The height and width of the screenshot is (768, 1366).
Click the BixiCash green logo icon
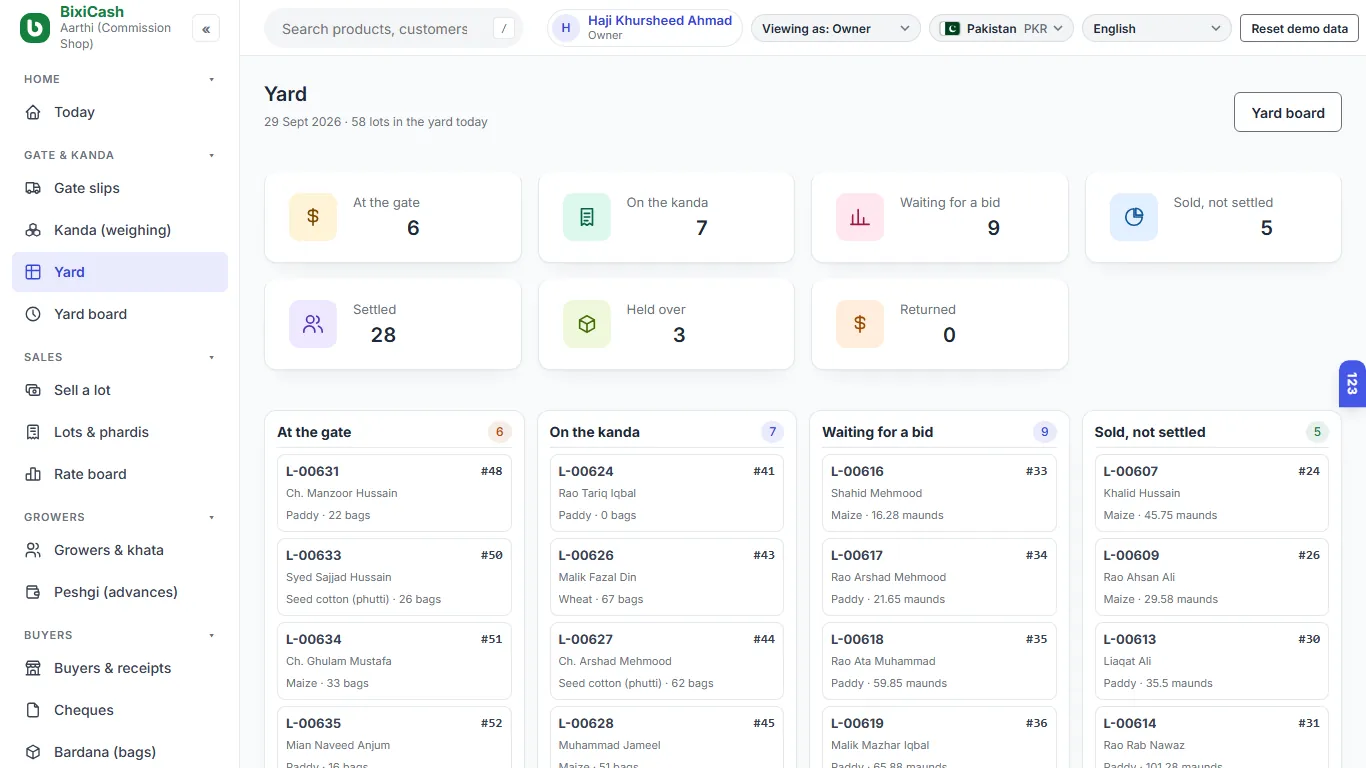pos(35,28)
